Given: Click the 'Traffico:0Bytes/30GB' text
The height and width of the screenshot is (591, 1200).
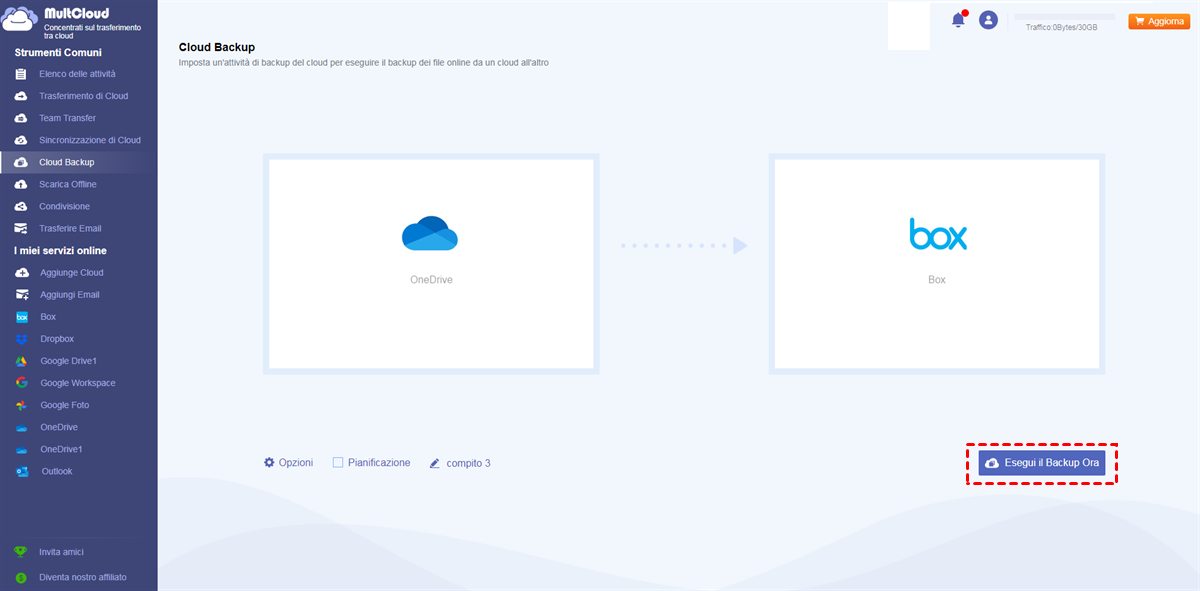Looking at the screenshot, I should pyautogui.click(x=1061, y=28).
